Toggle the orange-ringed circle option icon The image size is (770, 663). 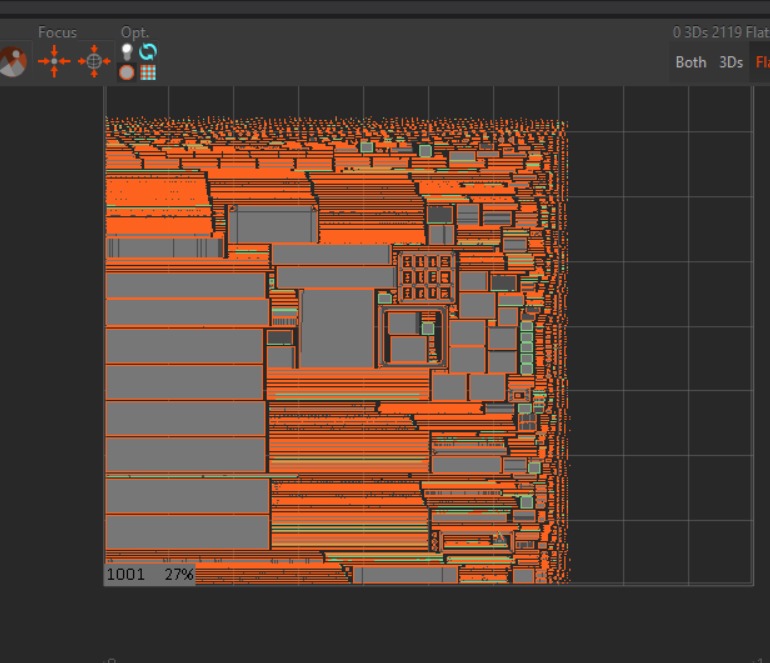[127, 73]
